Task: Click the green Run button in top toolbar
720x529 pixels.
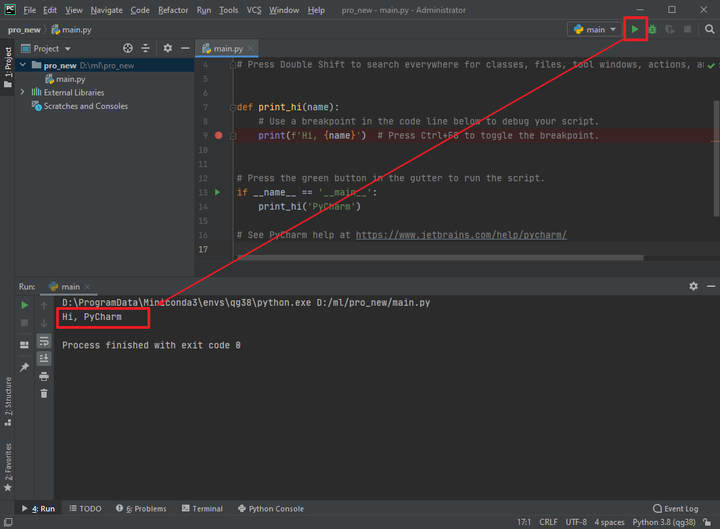Action: (x=634, y=30)
